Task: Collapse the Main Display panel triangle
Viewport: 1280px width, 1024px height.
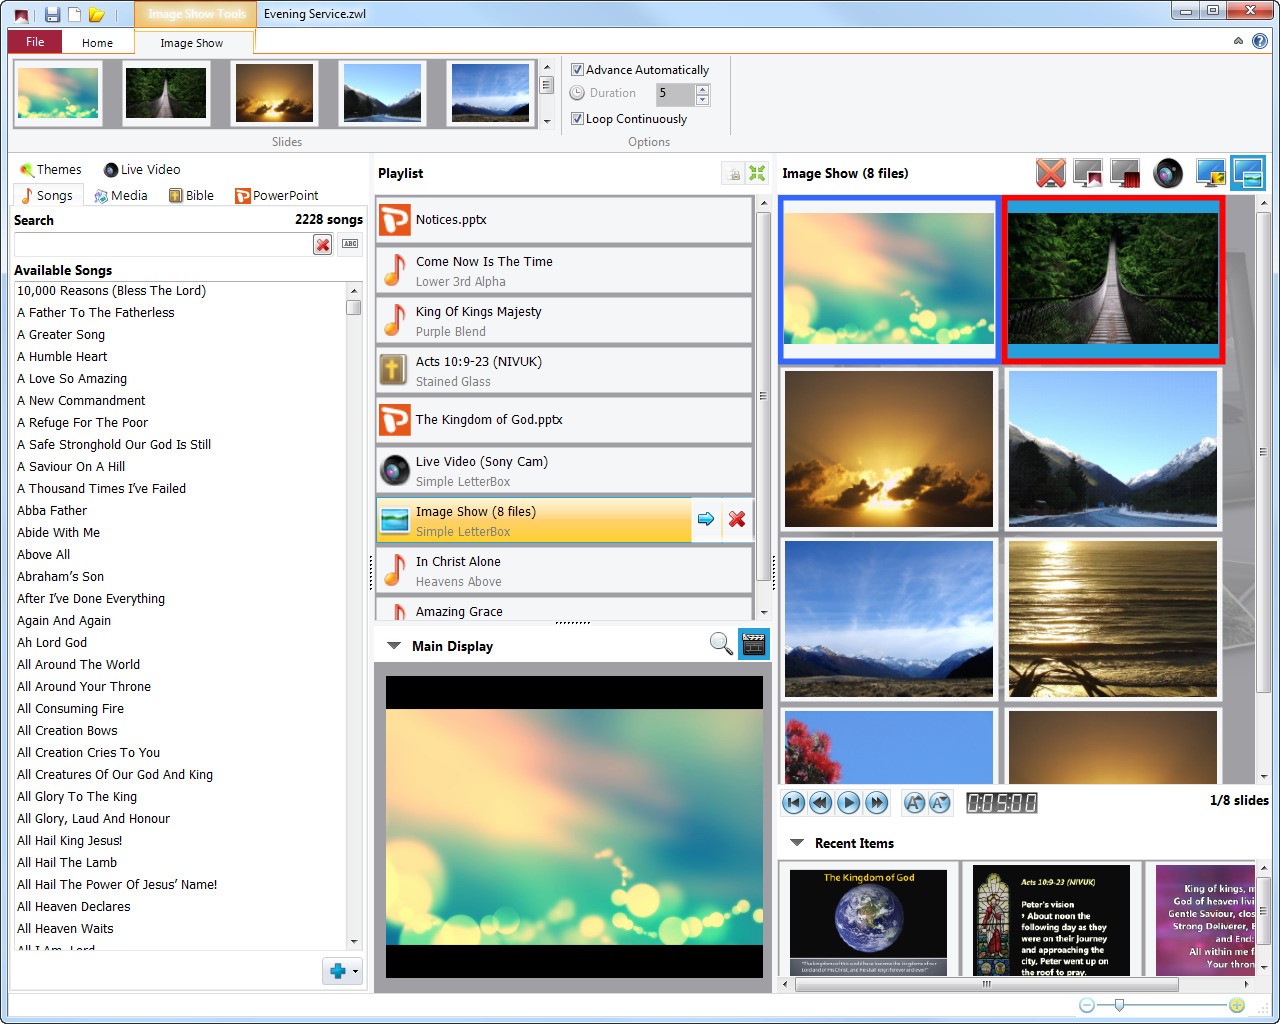Action: [394, 646]
